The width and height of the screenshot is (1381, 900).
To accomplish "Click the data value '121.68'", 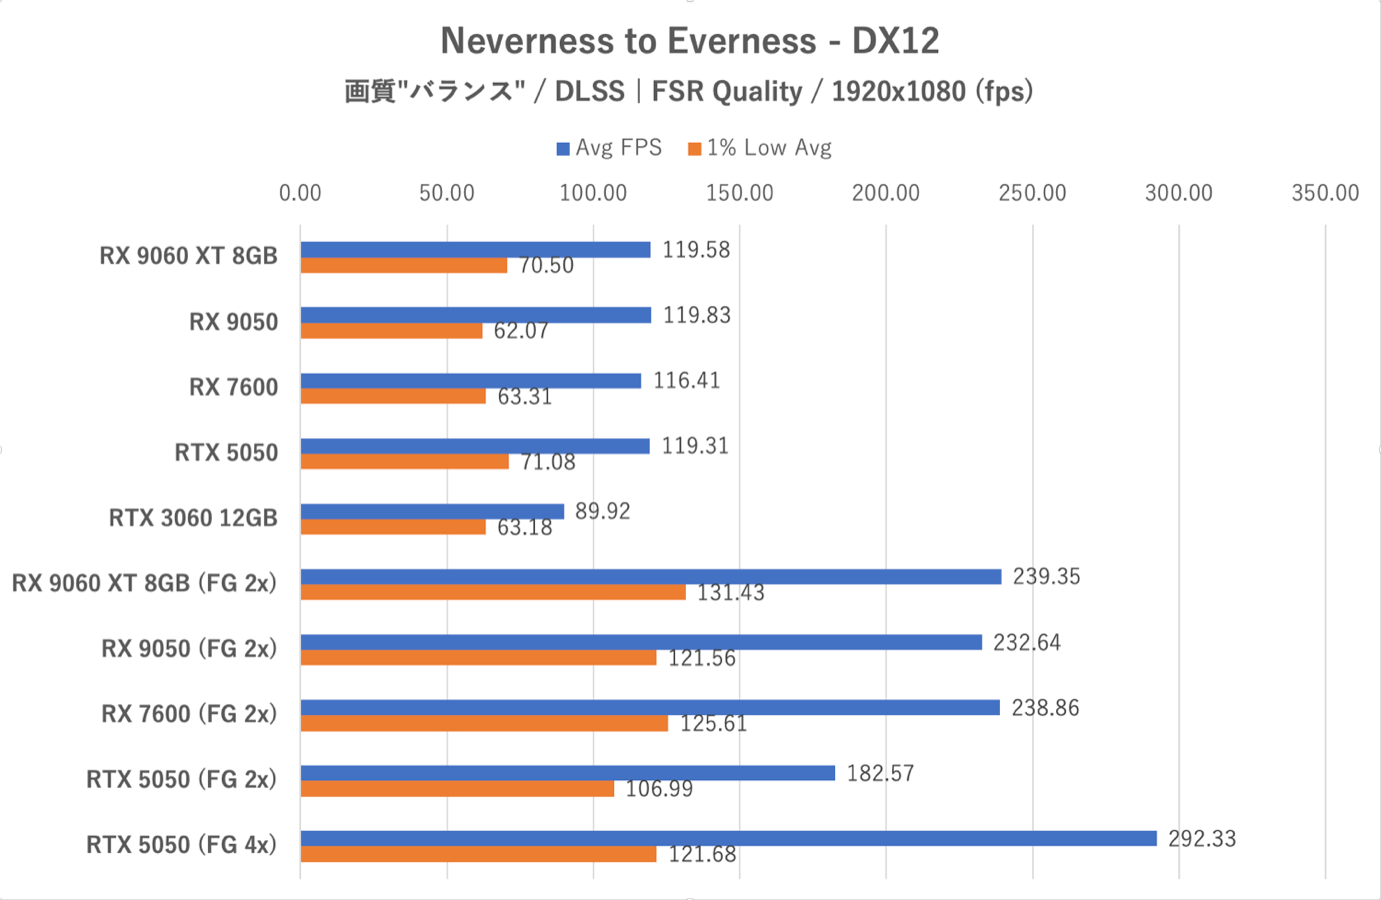I will [x=702, y=854].
